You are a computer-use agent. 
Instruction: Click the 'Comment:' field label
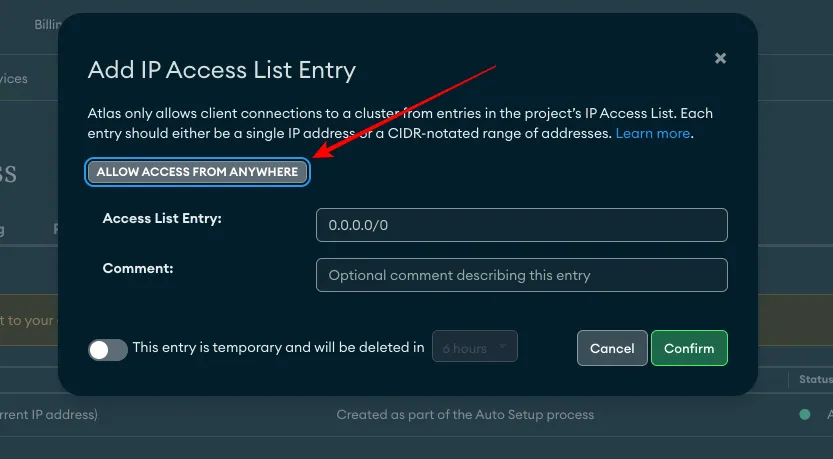click(x=138, y=268)
